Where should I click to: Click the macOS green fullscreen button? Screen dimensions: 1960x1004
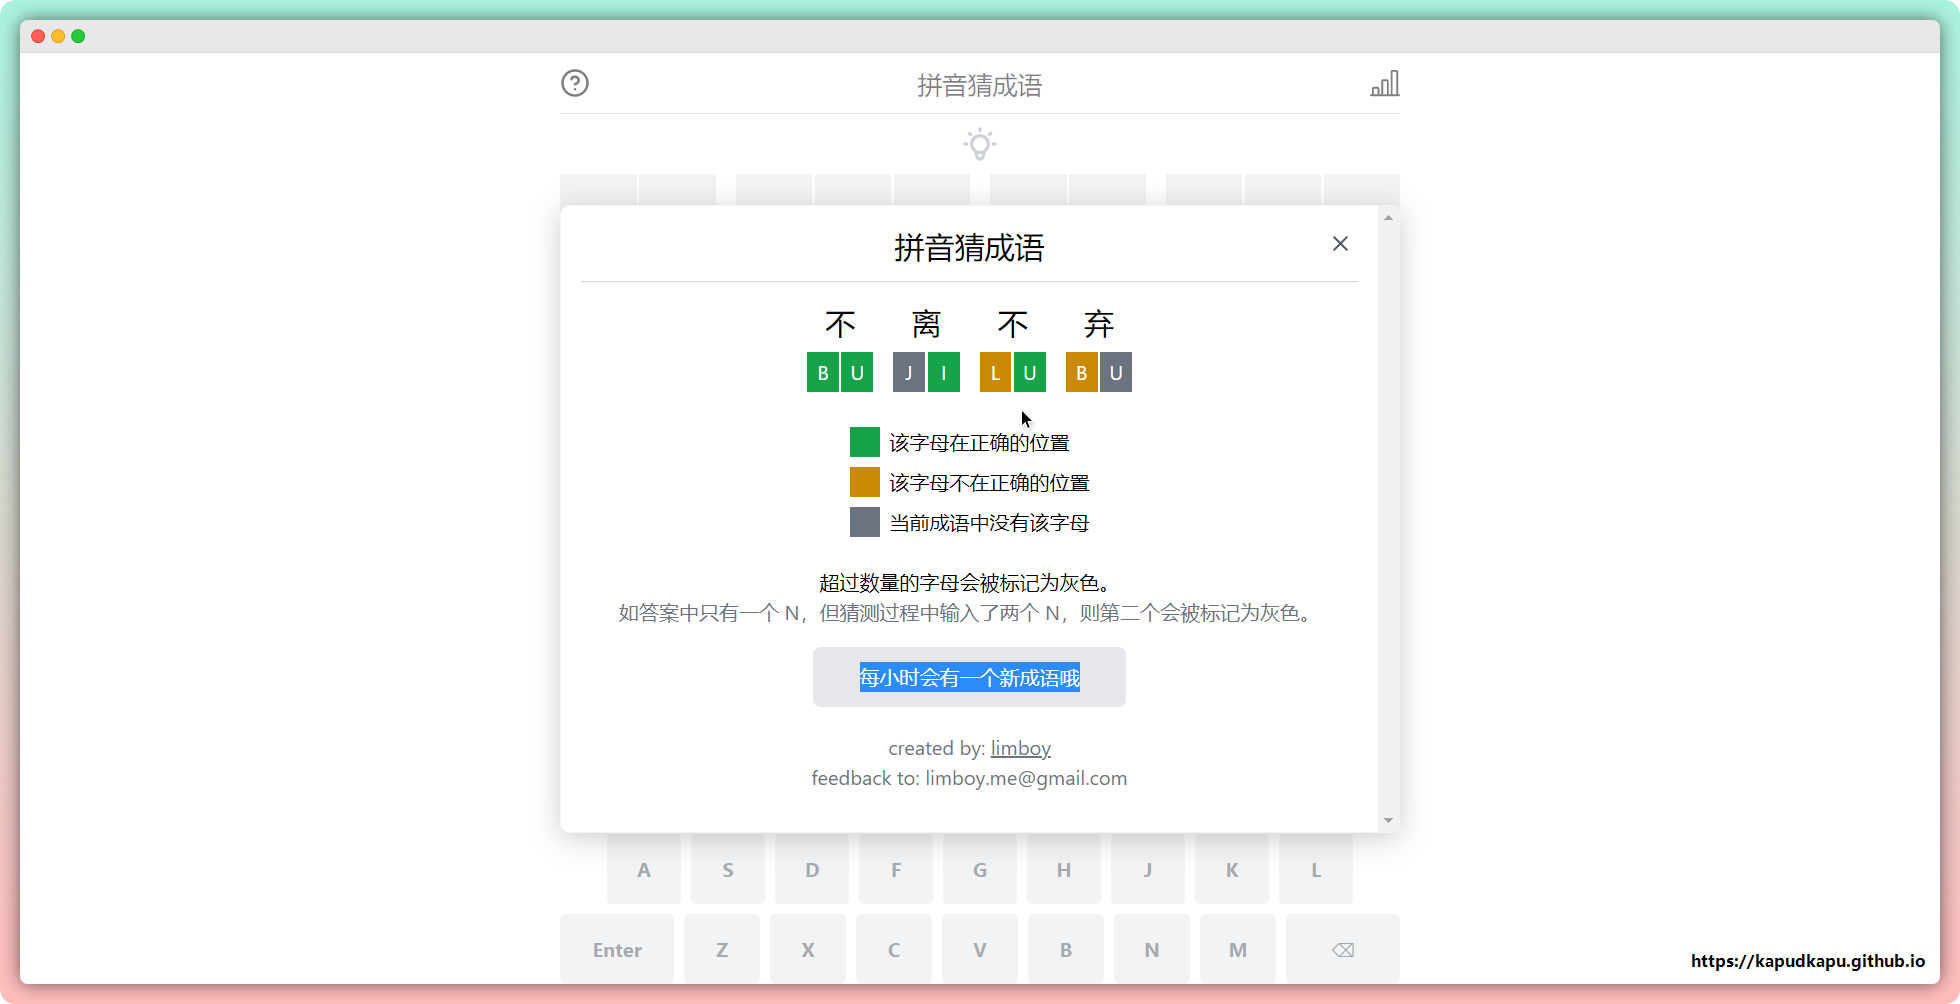[x=78, y=36]
